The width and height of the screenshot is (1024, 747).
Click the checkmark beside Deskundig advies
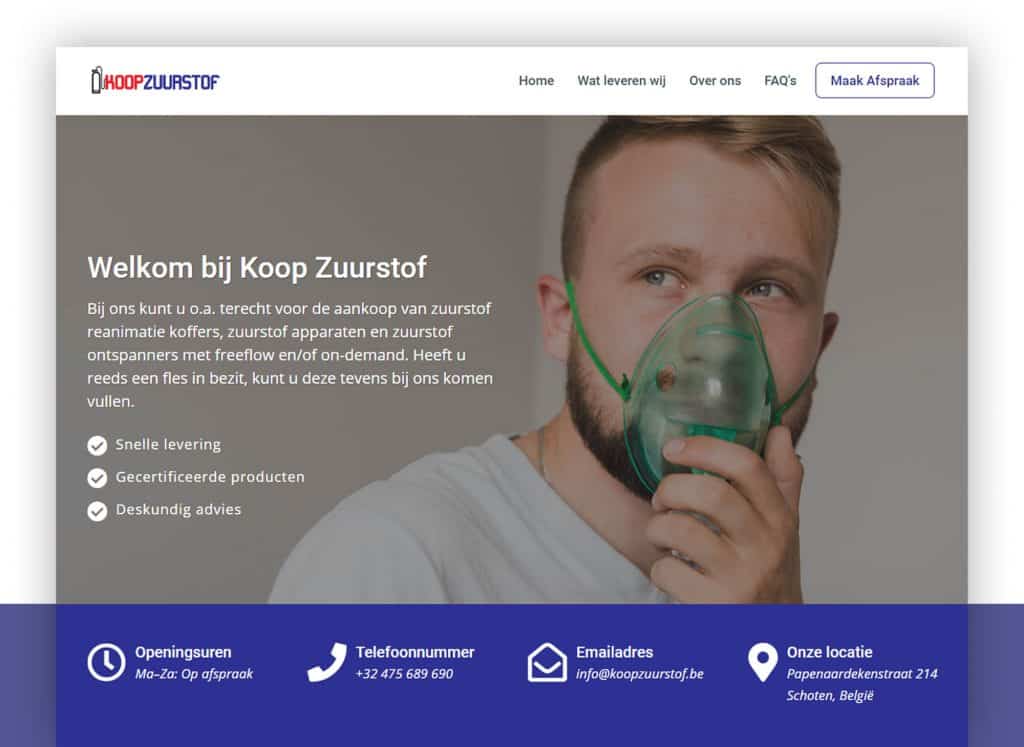click(x=97, y=511)
